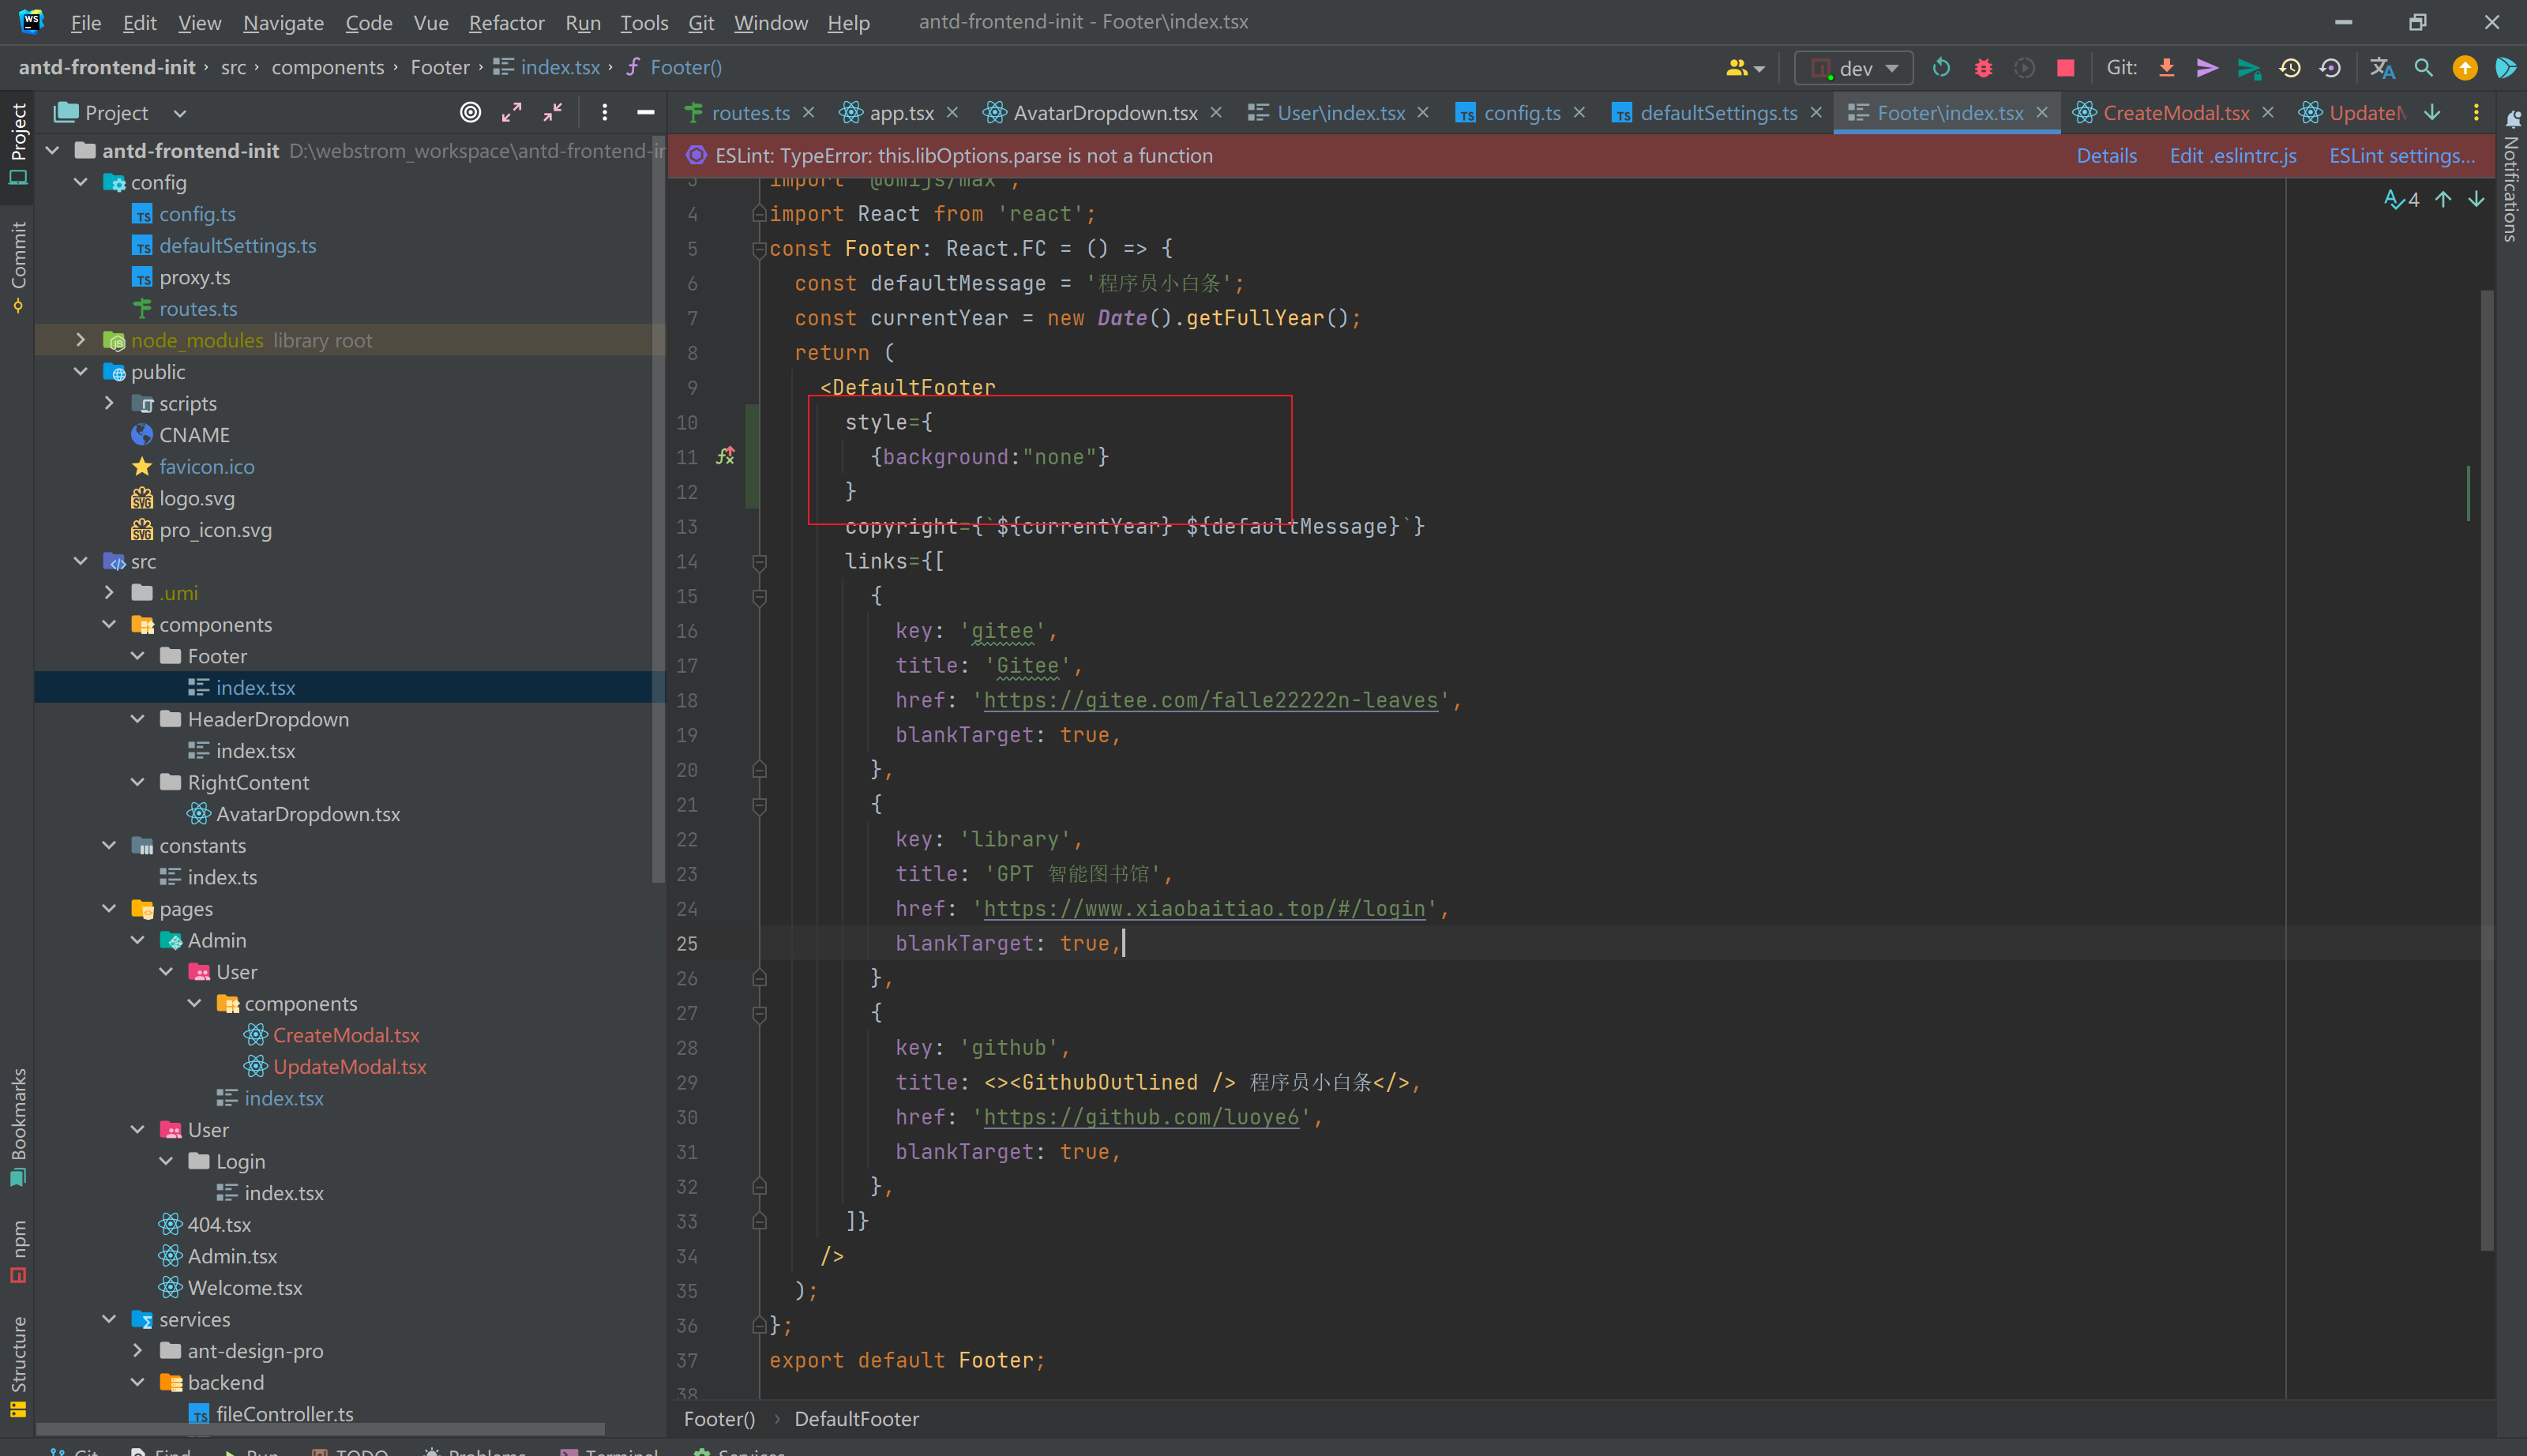The width and height of the screenshot is (2527, 1456).
Task: Open Project panel options via three dots
Action: coord(604,113)
